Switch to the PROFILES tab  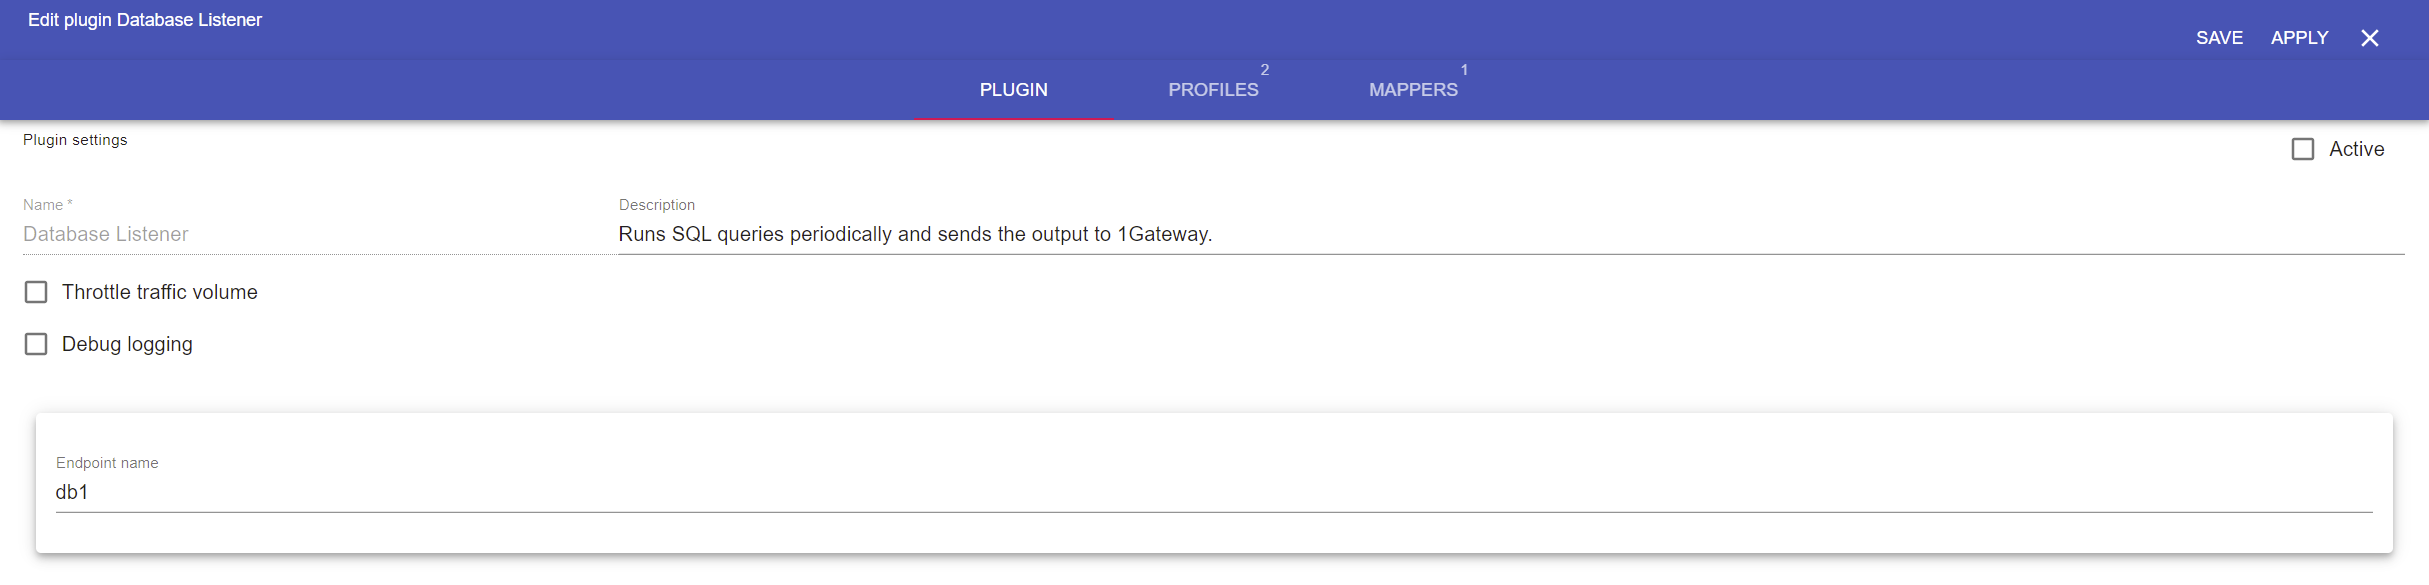pos(1213,90)
